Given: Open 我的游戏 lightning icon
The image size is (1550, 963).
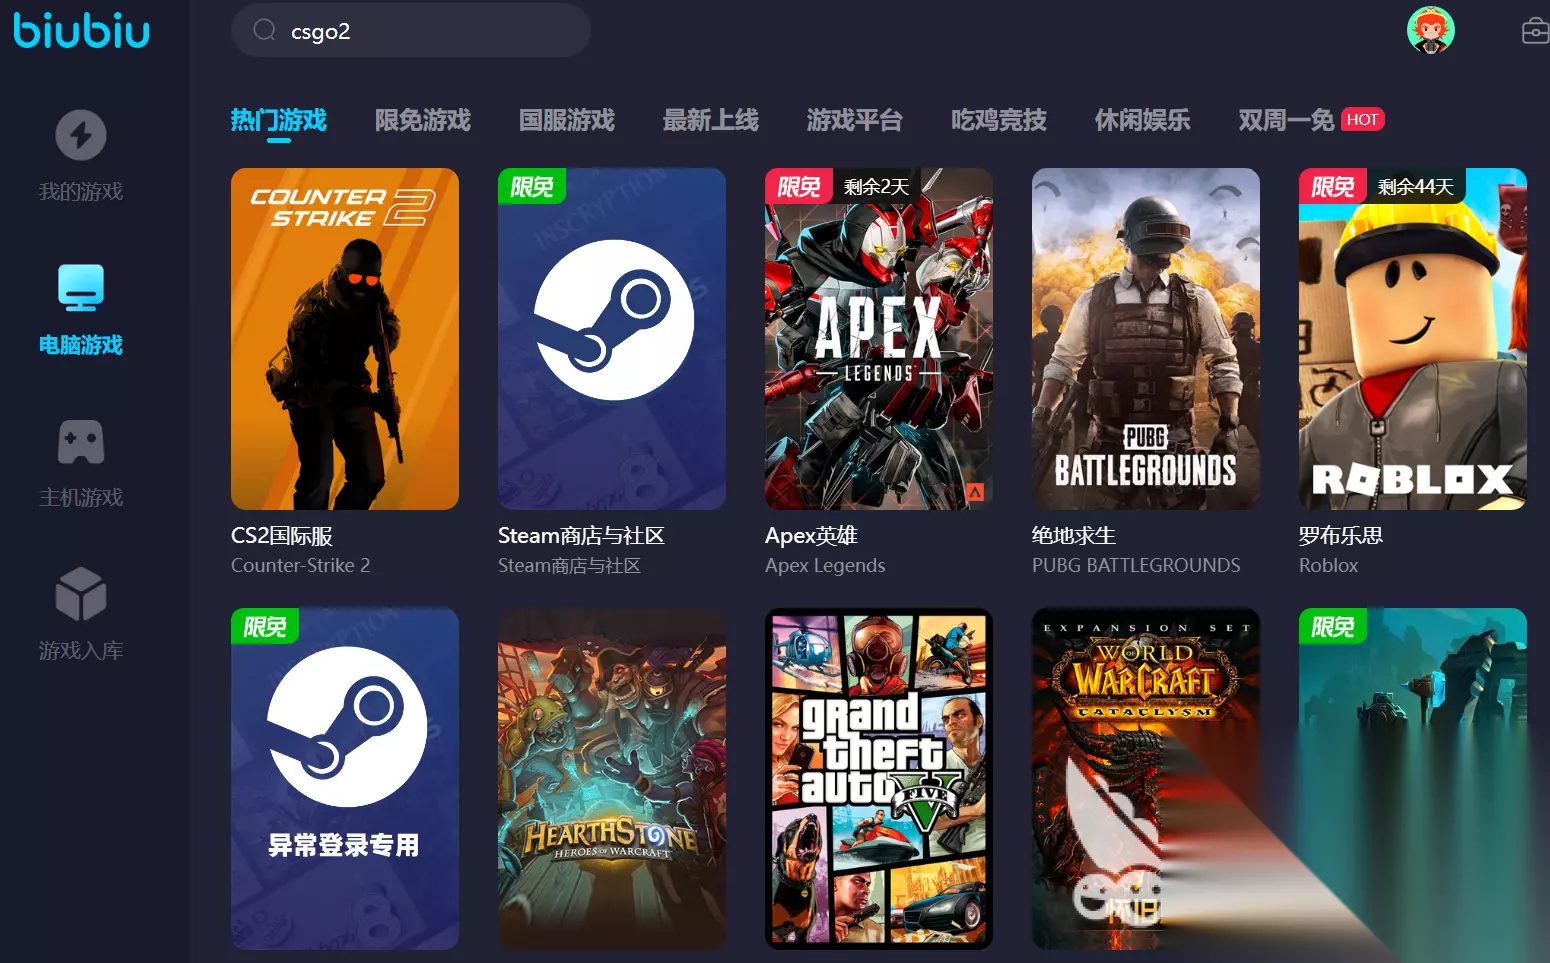Looking at the screenshot, I should click(81, 135).
